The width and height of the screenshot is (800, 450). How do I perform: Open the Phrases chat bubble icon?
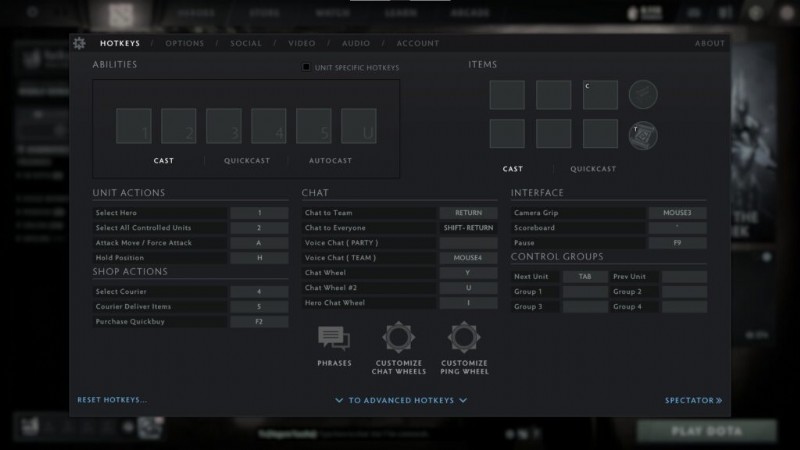coord(333,338)
